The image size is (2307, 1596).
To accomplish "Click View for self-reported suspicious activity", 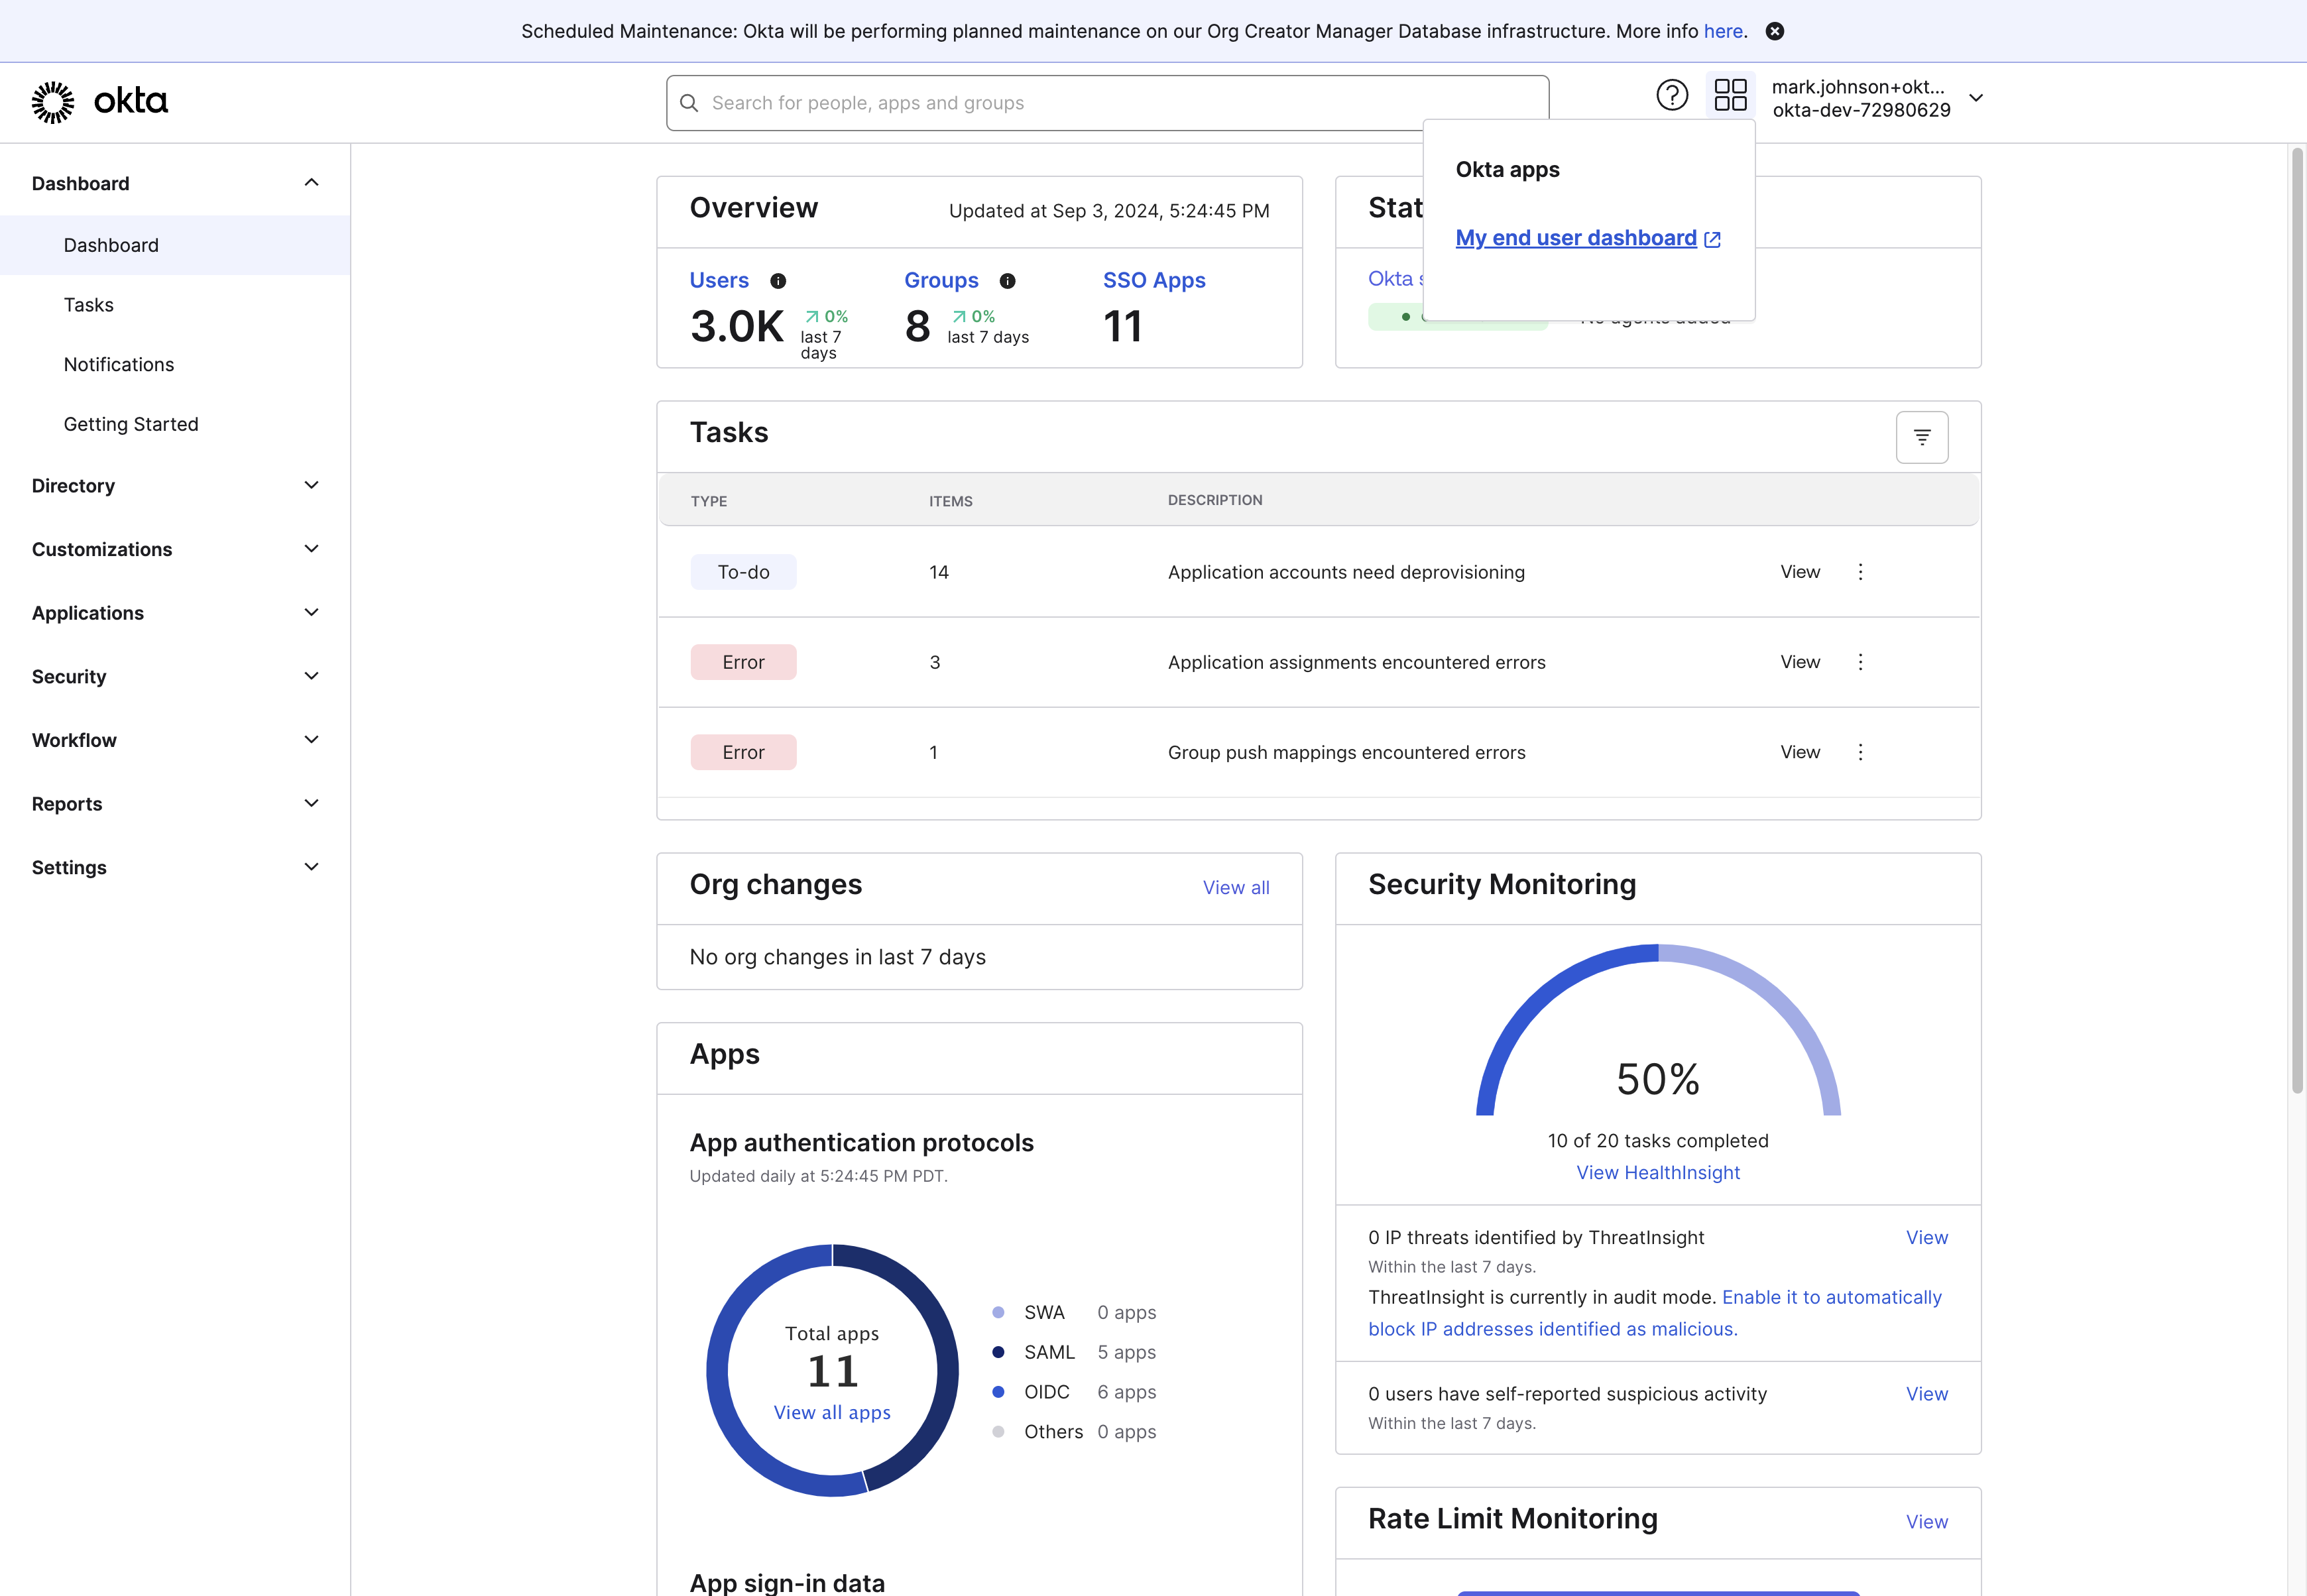I will (1927, 1394).
